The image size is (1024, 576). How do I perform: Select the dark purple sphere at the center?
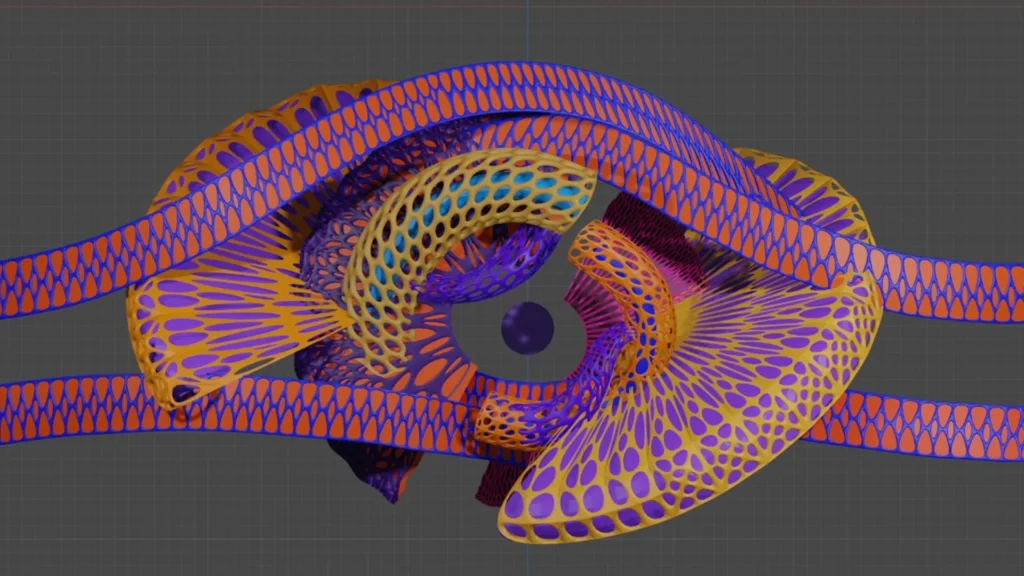(x=528, y=328)
